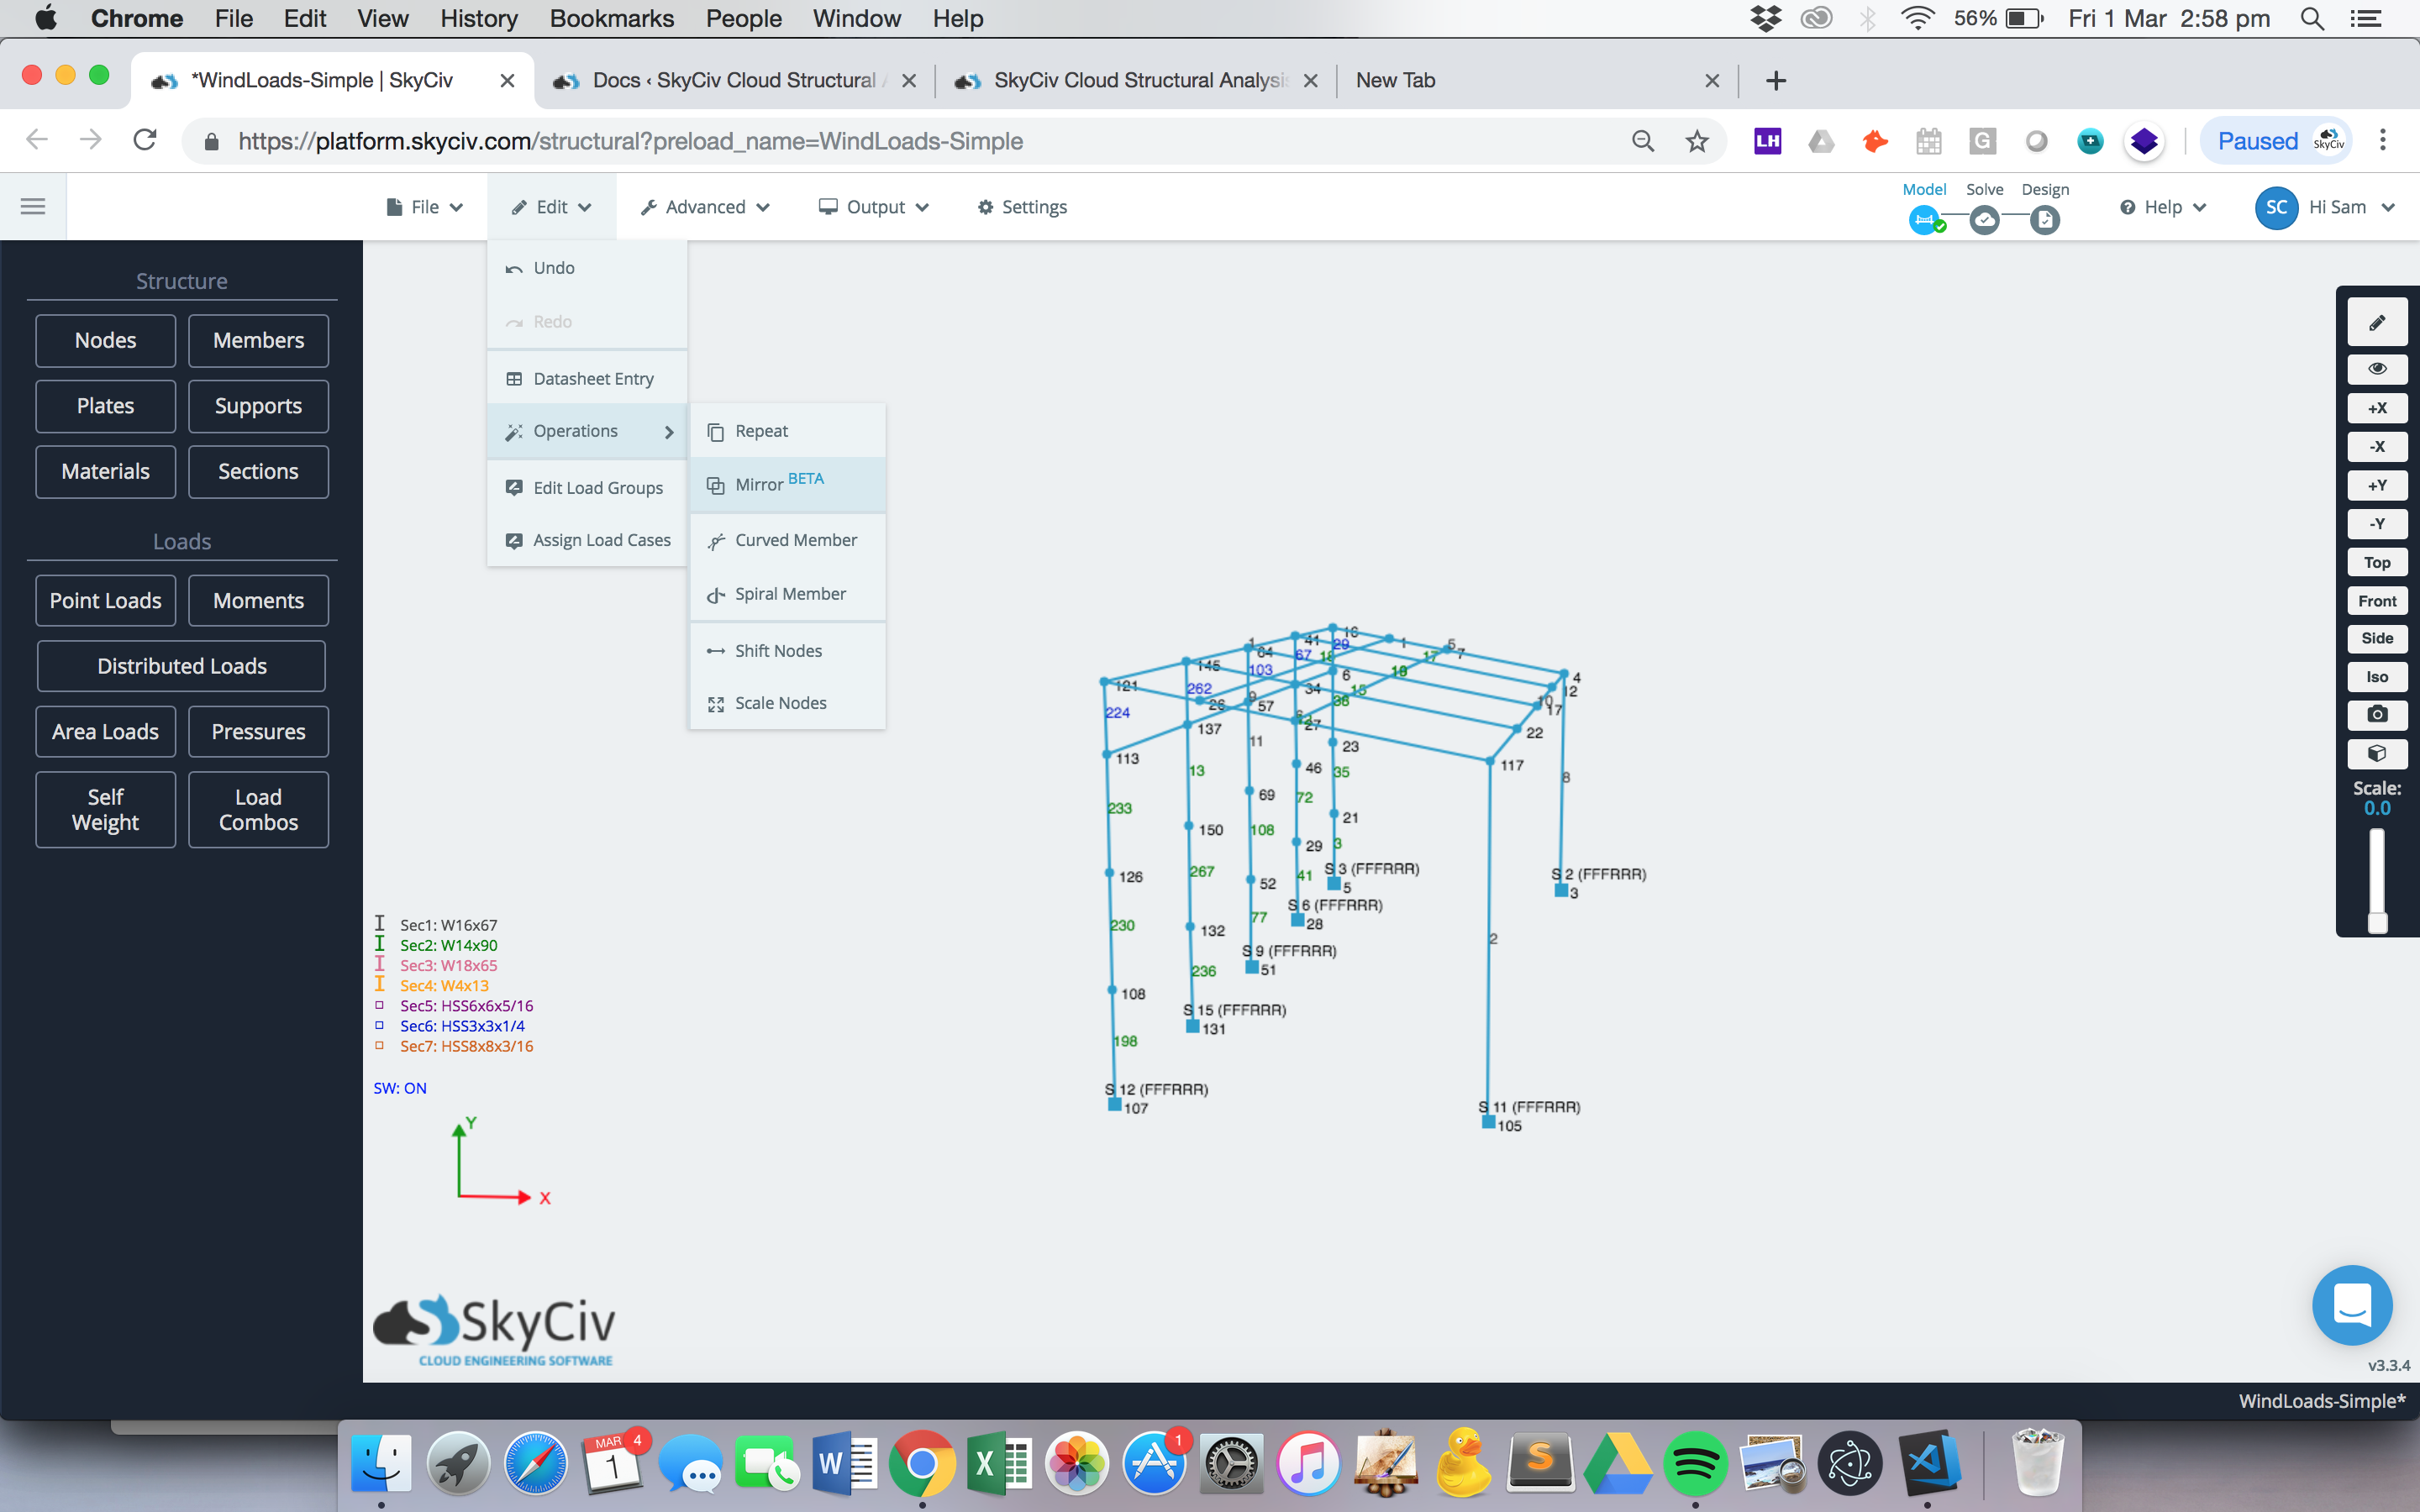This screenshot has width=2420, height=1512.
Task: Open the Supports panel
Action: coord(258,406)
